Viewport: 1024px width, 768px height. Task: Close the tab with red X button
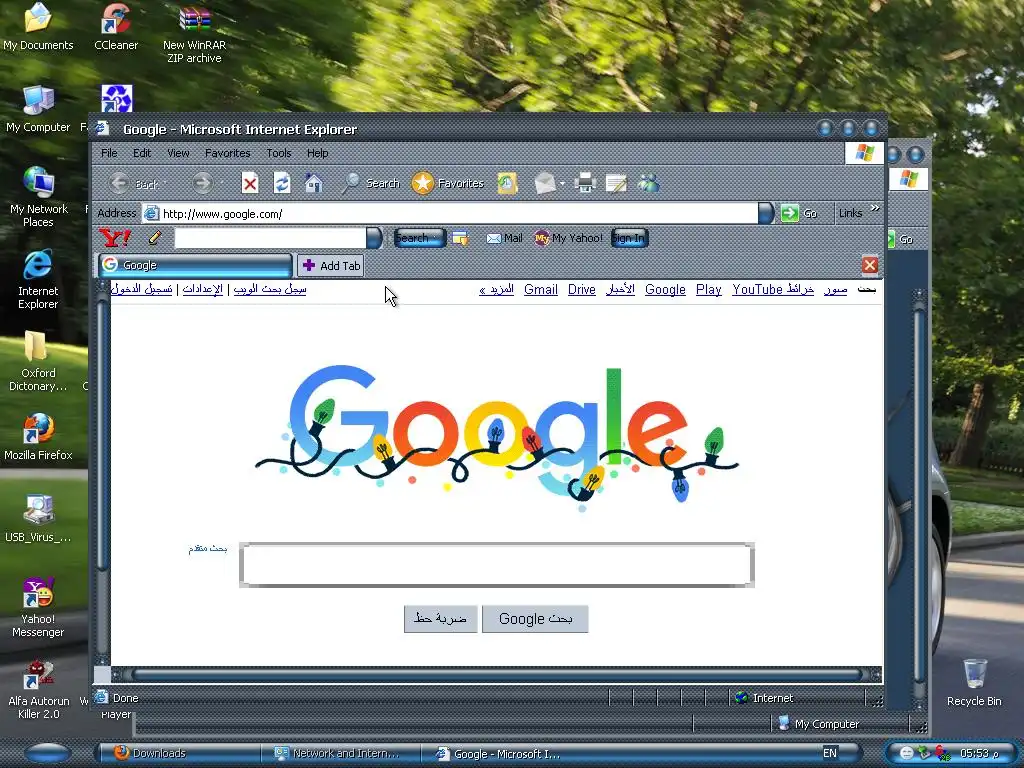(869, 264)
